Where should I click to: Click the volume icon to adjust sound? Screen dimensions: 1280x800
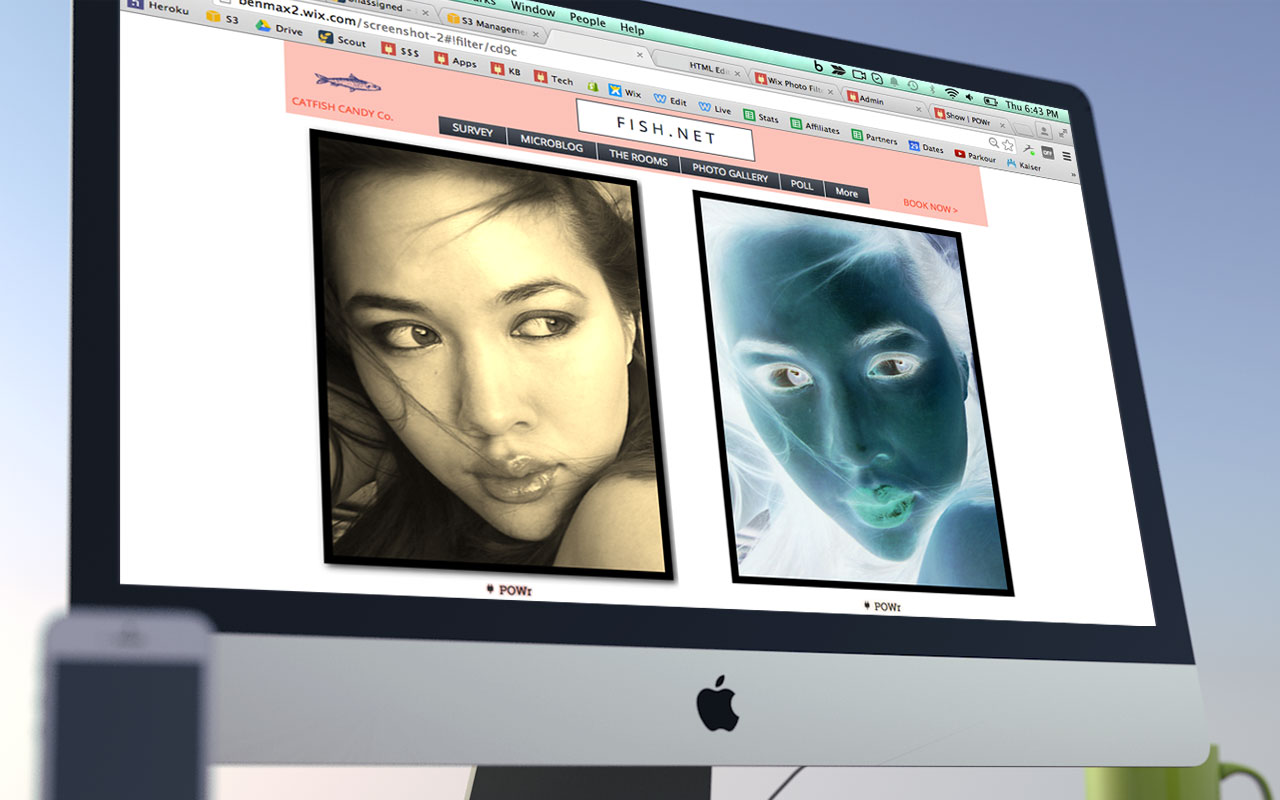[x=969, y=98]
